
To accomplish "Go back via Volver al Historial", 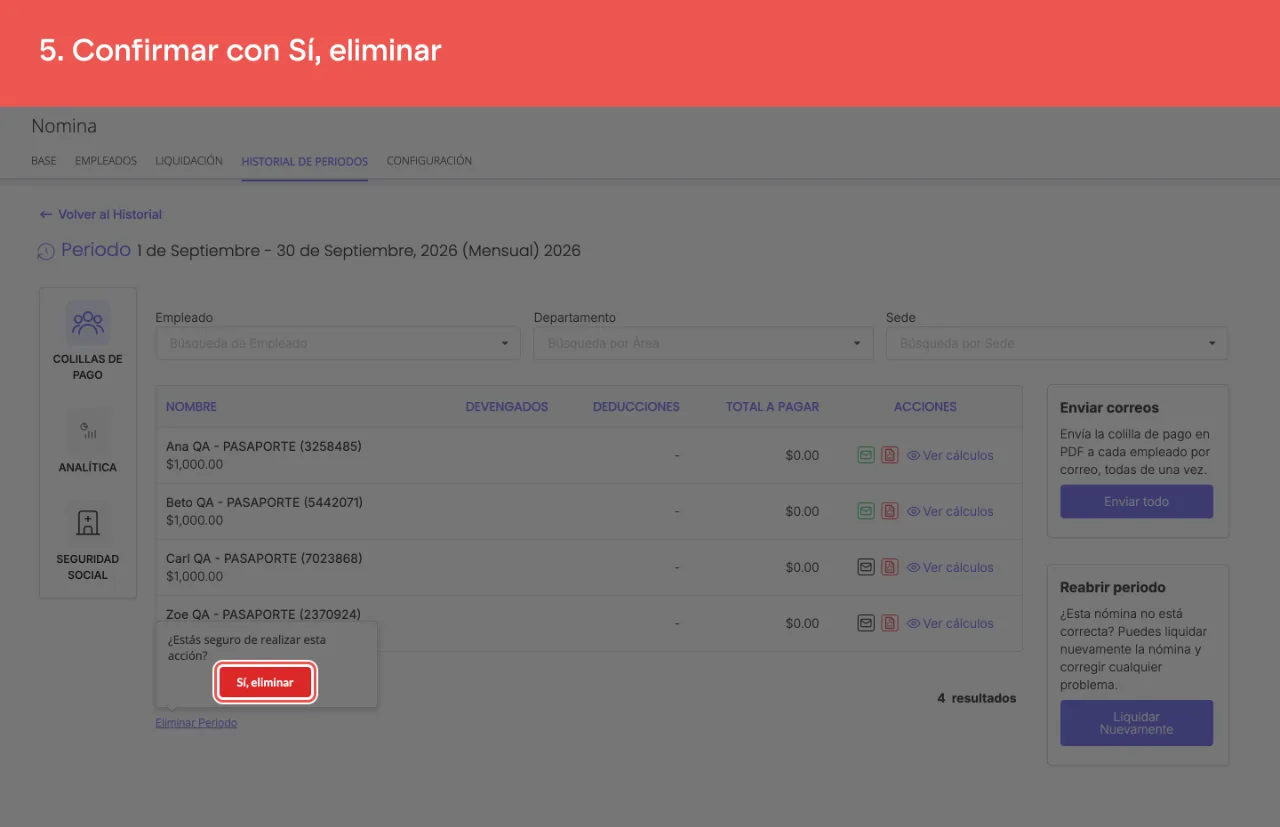I will [100, 214].
